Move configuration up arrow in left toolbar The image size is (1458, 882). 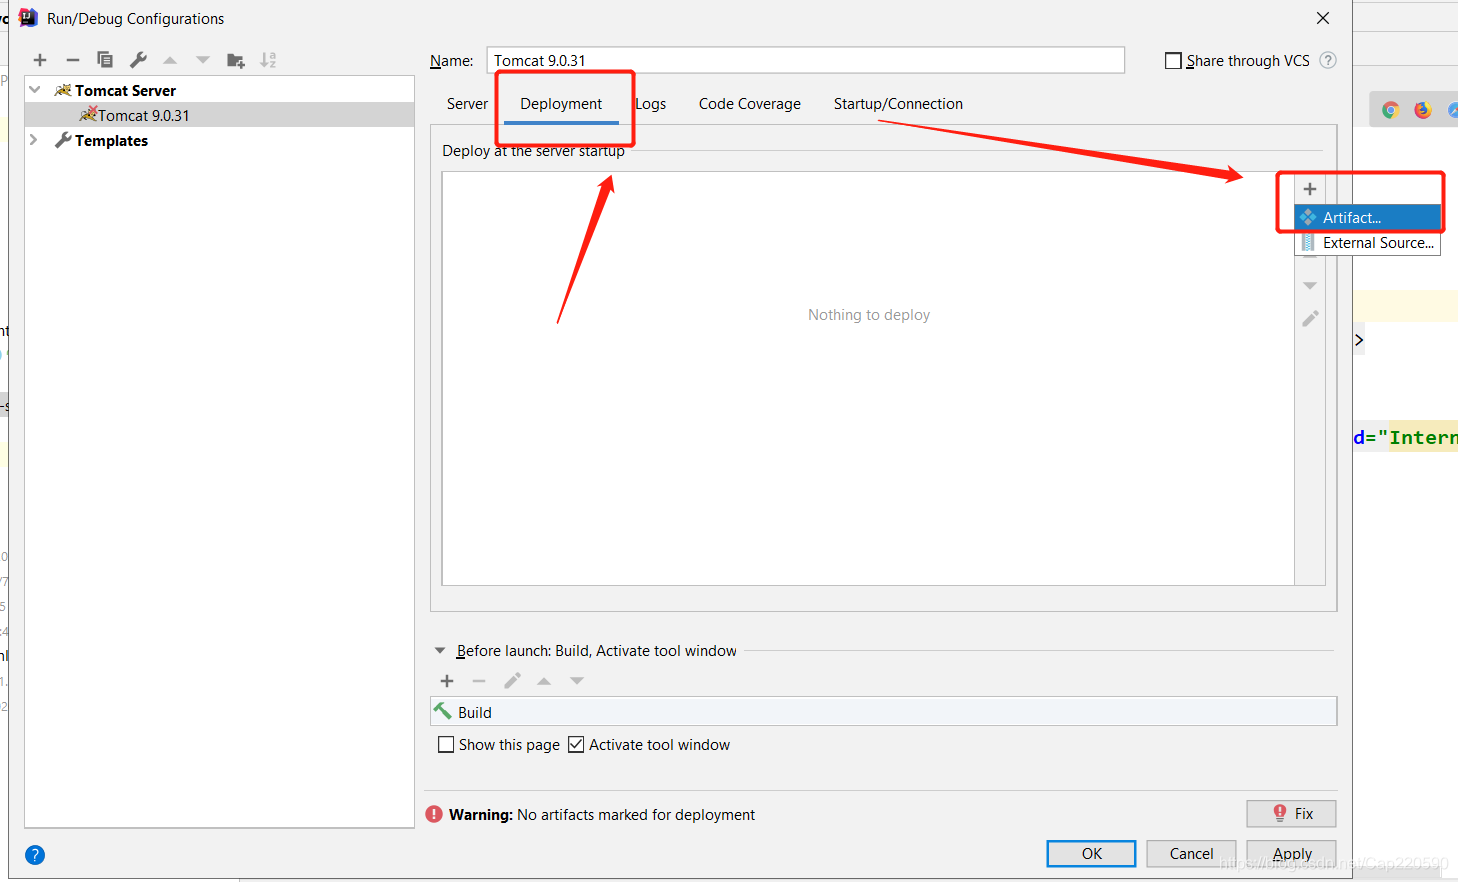[170, 60]
